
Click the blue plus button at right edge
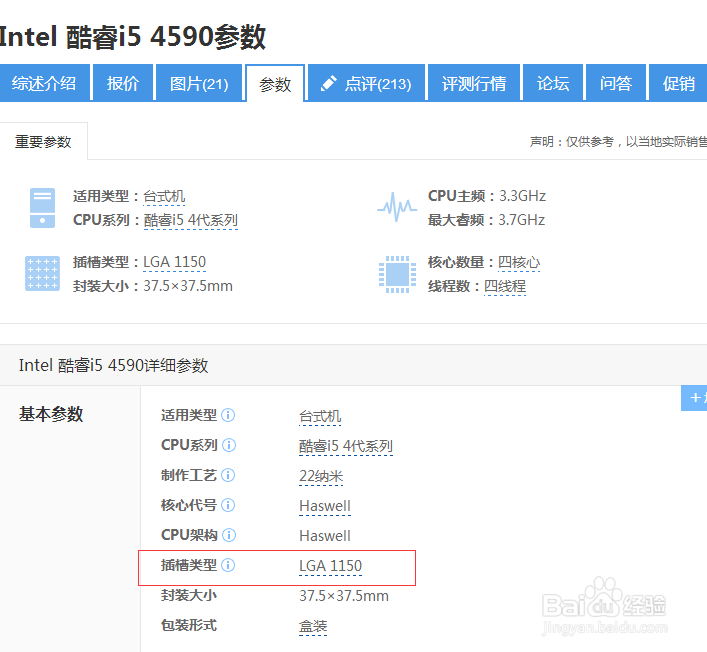(x=694, y=398)
